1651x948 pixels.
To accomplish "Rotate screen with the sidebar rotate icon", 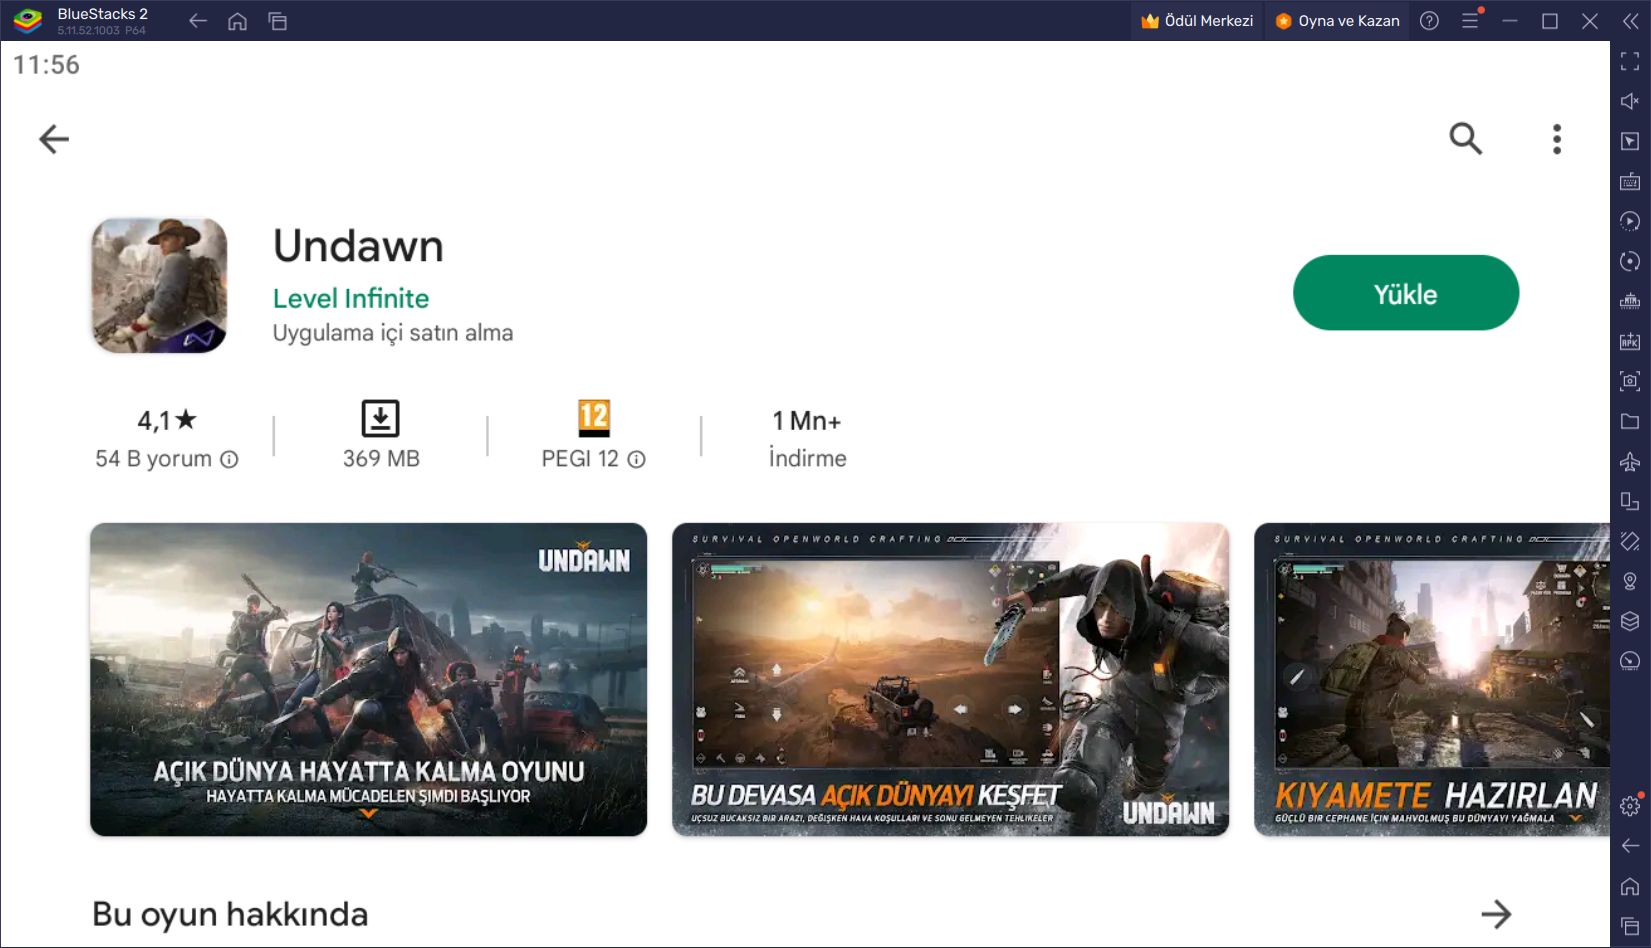I will coord(1630,501).
